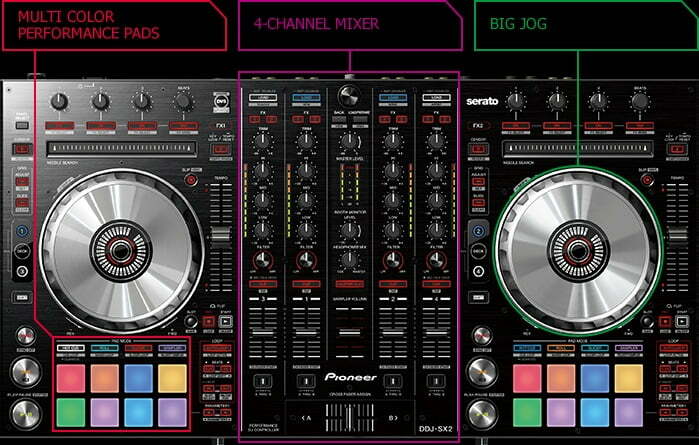Click the BEATS knob in the FX1 section
The height and width of the screenshot is (445, 699).
click(x=183, y=102)
